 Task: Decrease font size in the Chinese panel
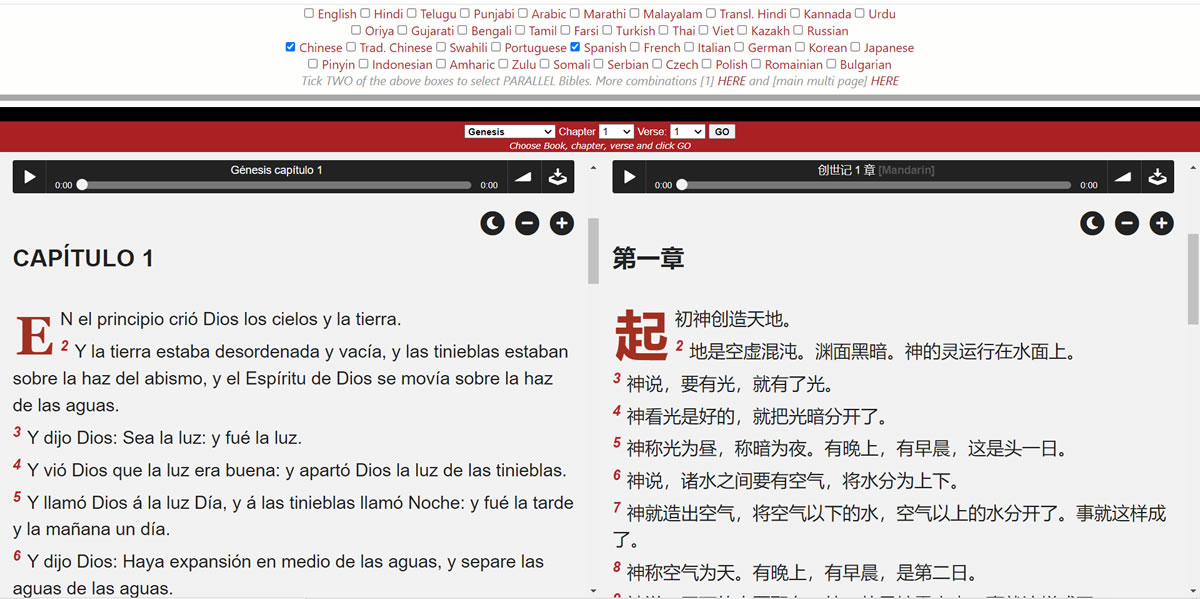pyautogui.click(x=1127, y=223)
